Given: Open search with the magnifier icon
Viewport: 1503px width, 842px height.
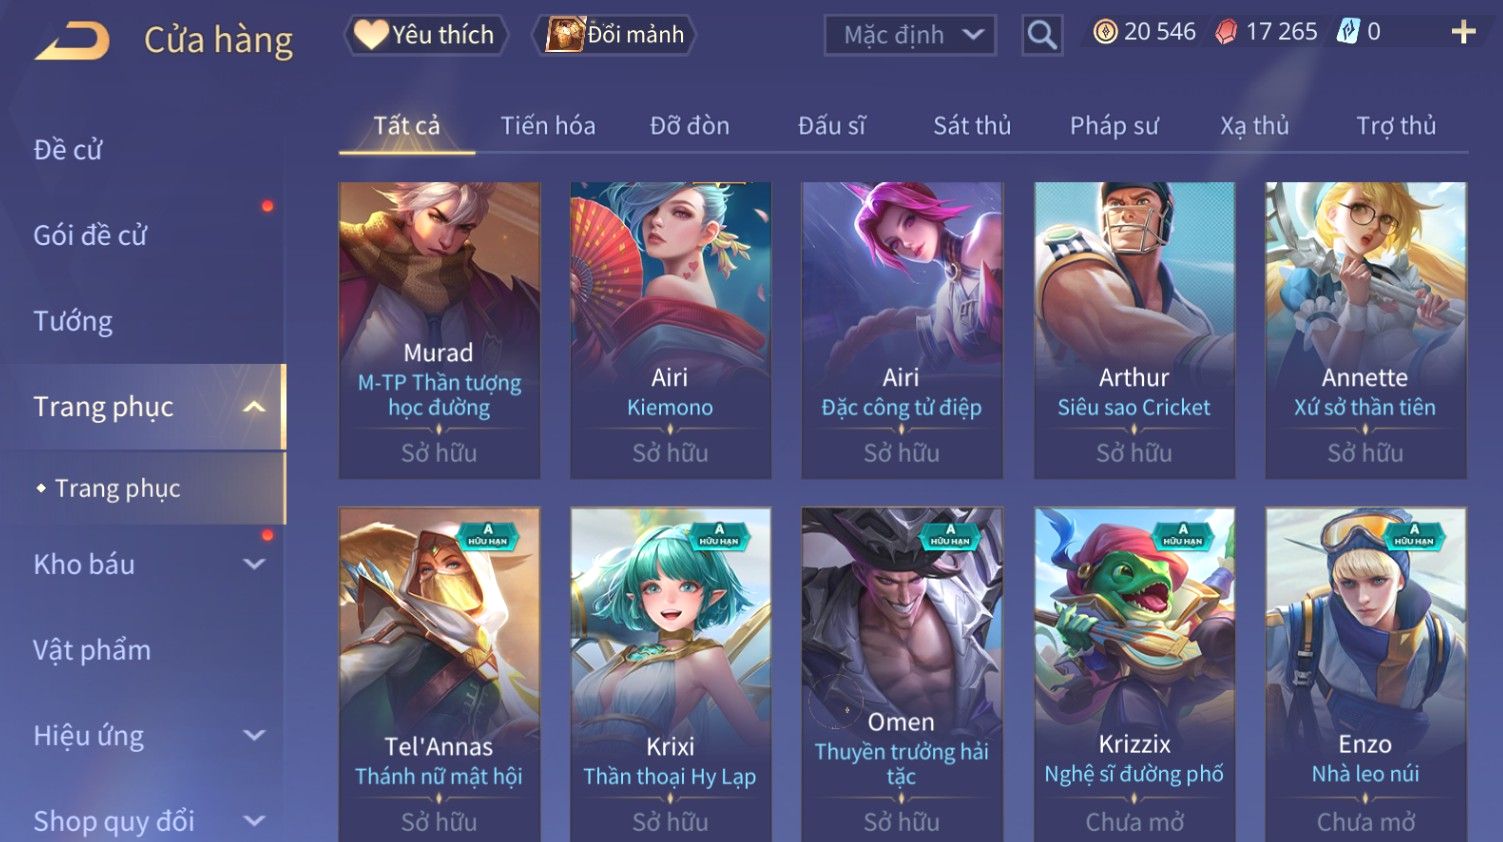Looking at the screenshot, I should click(x=1042, y=36).
